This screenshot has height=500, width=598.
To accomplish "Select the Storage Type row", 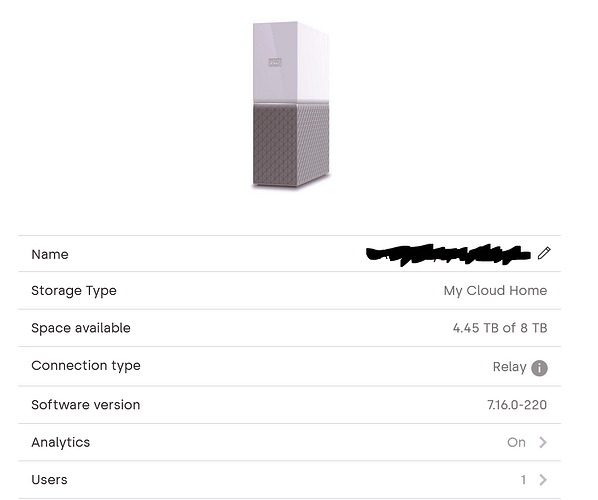I will tap(289, 291).
